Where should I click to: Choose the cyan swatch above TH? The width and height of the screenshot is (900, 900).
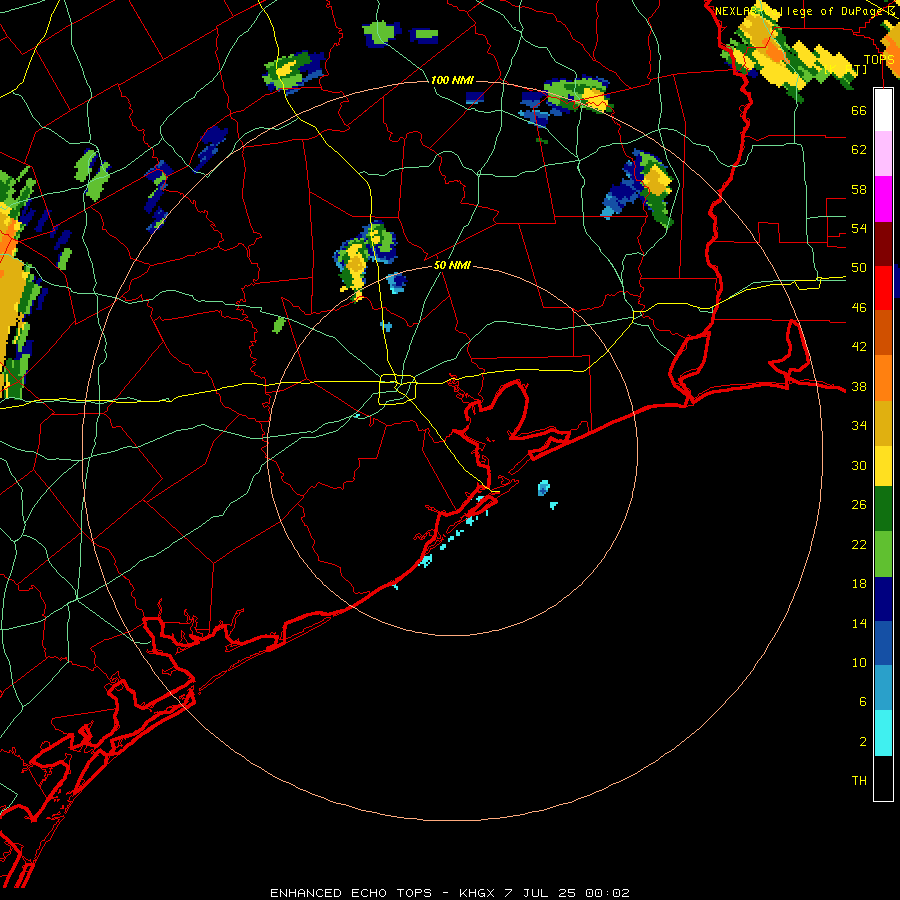click(x=883, y=733)
